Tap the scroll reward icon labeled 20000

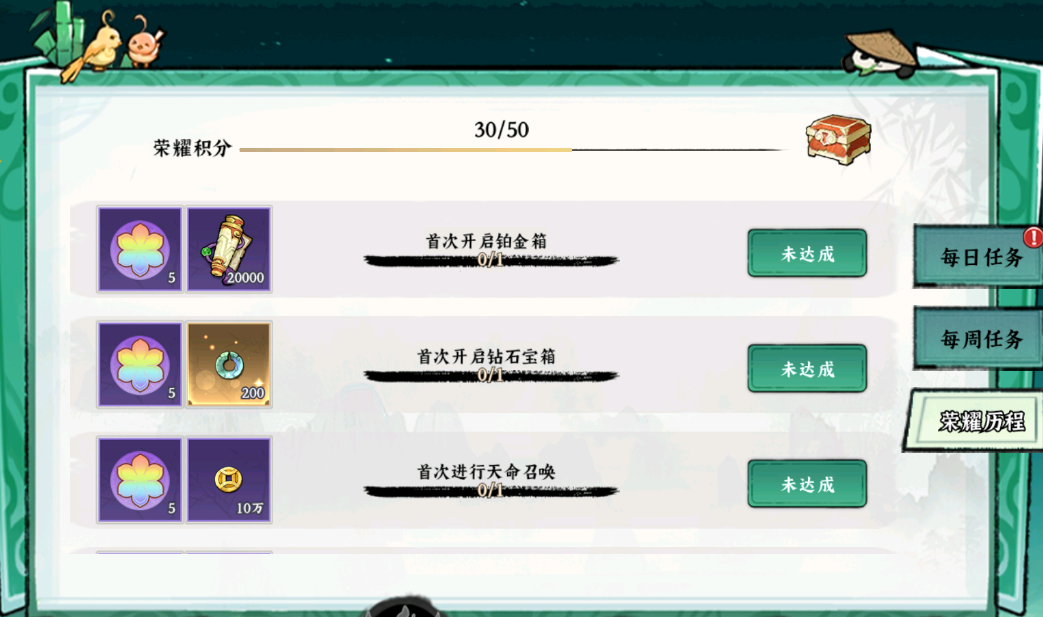229,249
